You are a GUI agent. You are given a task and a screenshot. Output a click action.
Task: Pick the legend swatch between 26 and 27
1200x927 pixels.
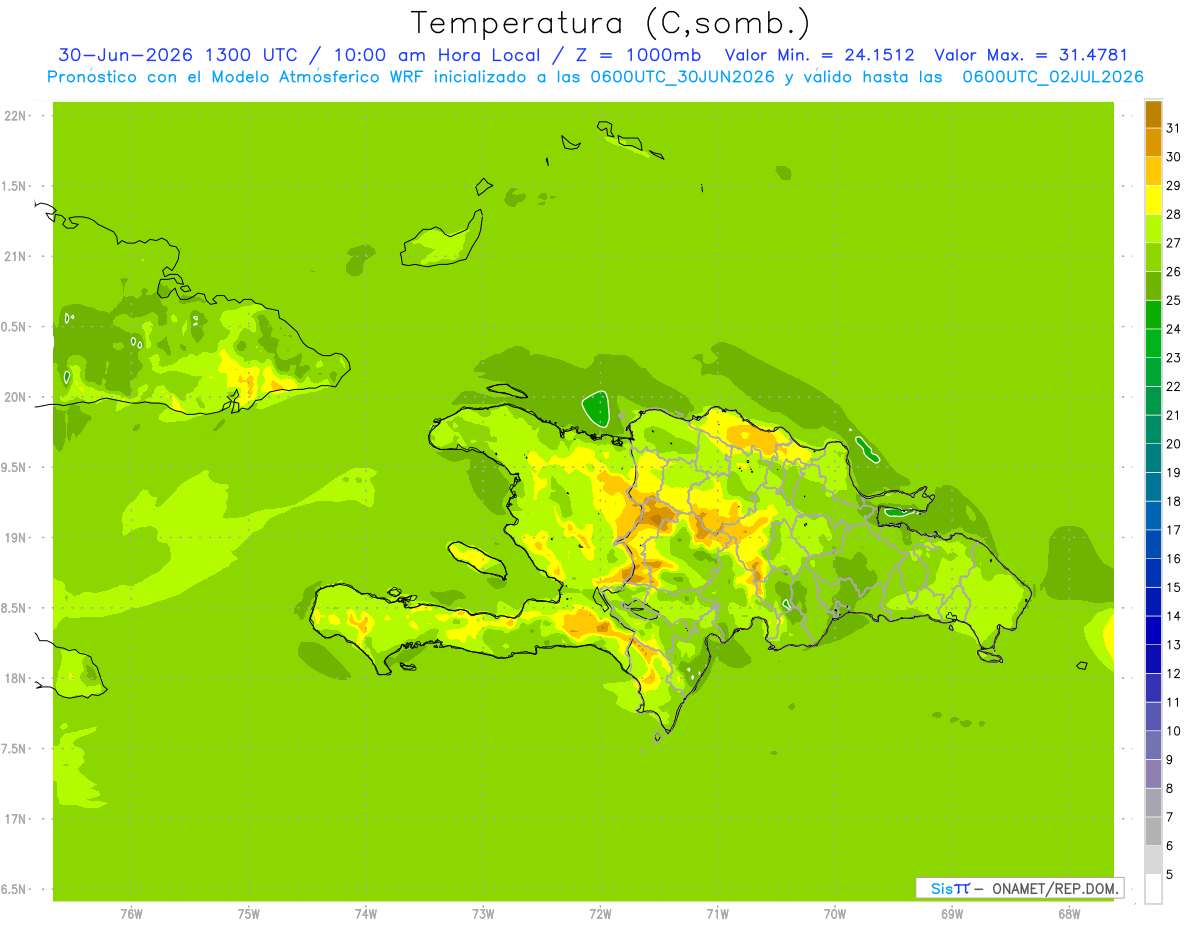pyautogui.click(x=1153, y=257)
